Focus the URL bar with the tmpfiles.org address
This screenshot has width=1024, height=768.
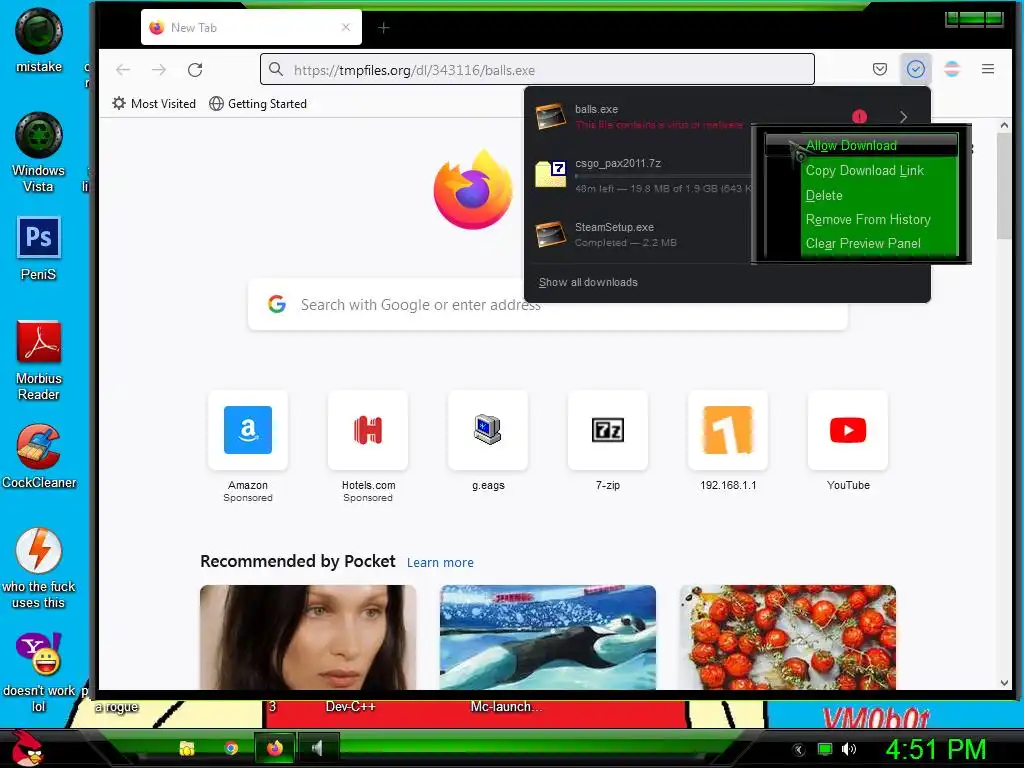click(x=537, y=70)
